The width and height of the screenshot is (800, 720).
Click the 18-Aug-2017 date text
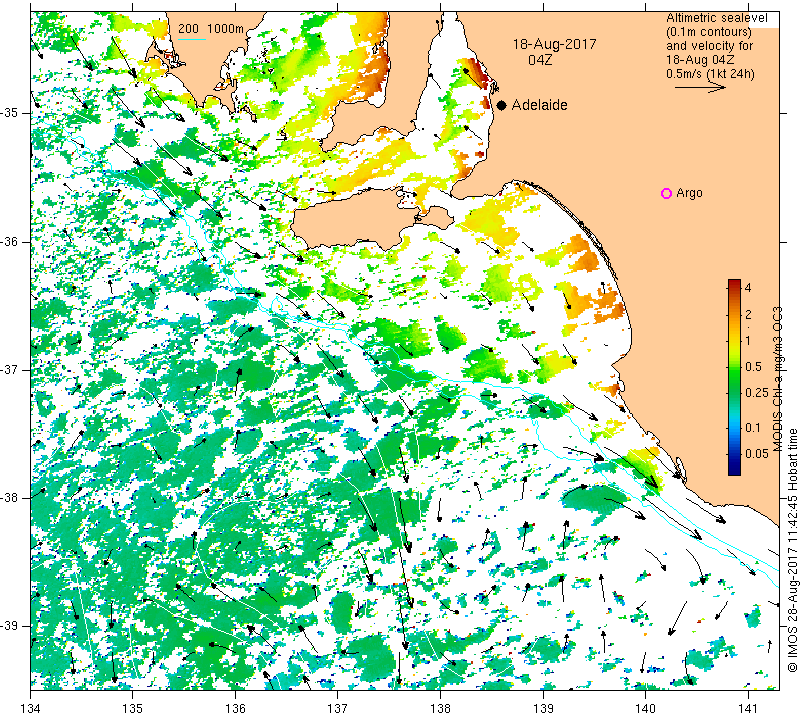pos(555,44)
